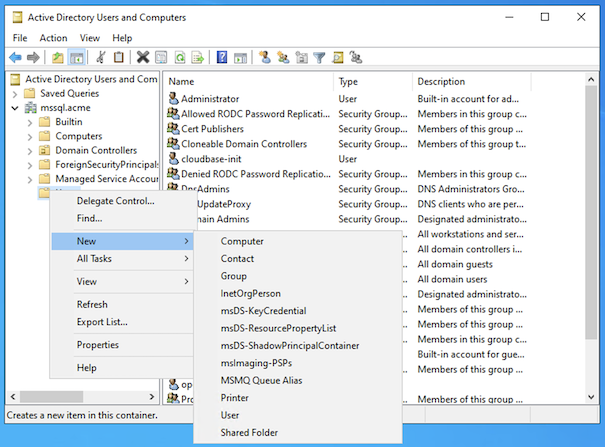Image resolution: width=605 pixels, height=447 pixels.
Task: Choose User from the New submenu
Action: 297,415
